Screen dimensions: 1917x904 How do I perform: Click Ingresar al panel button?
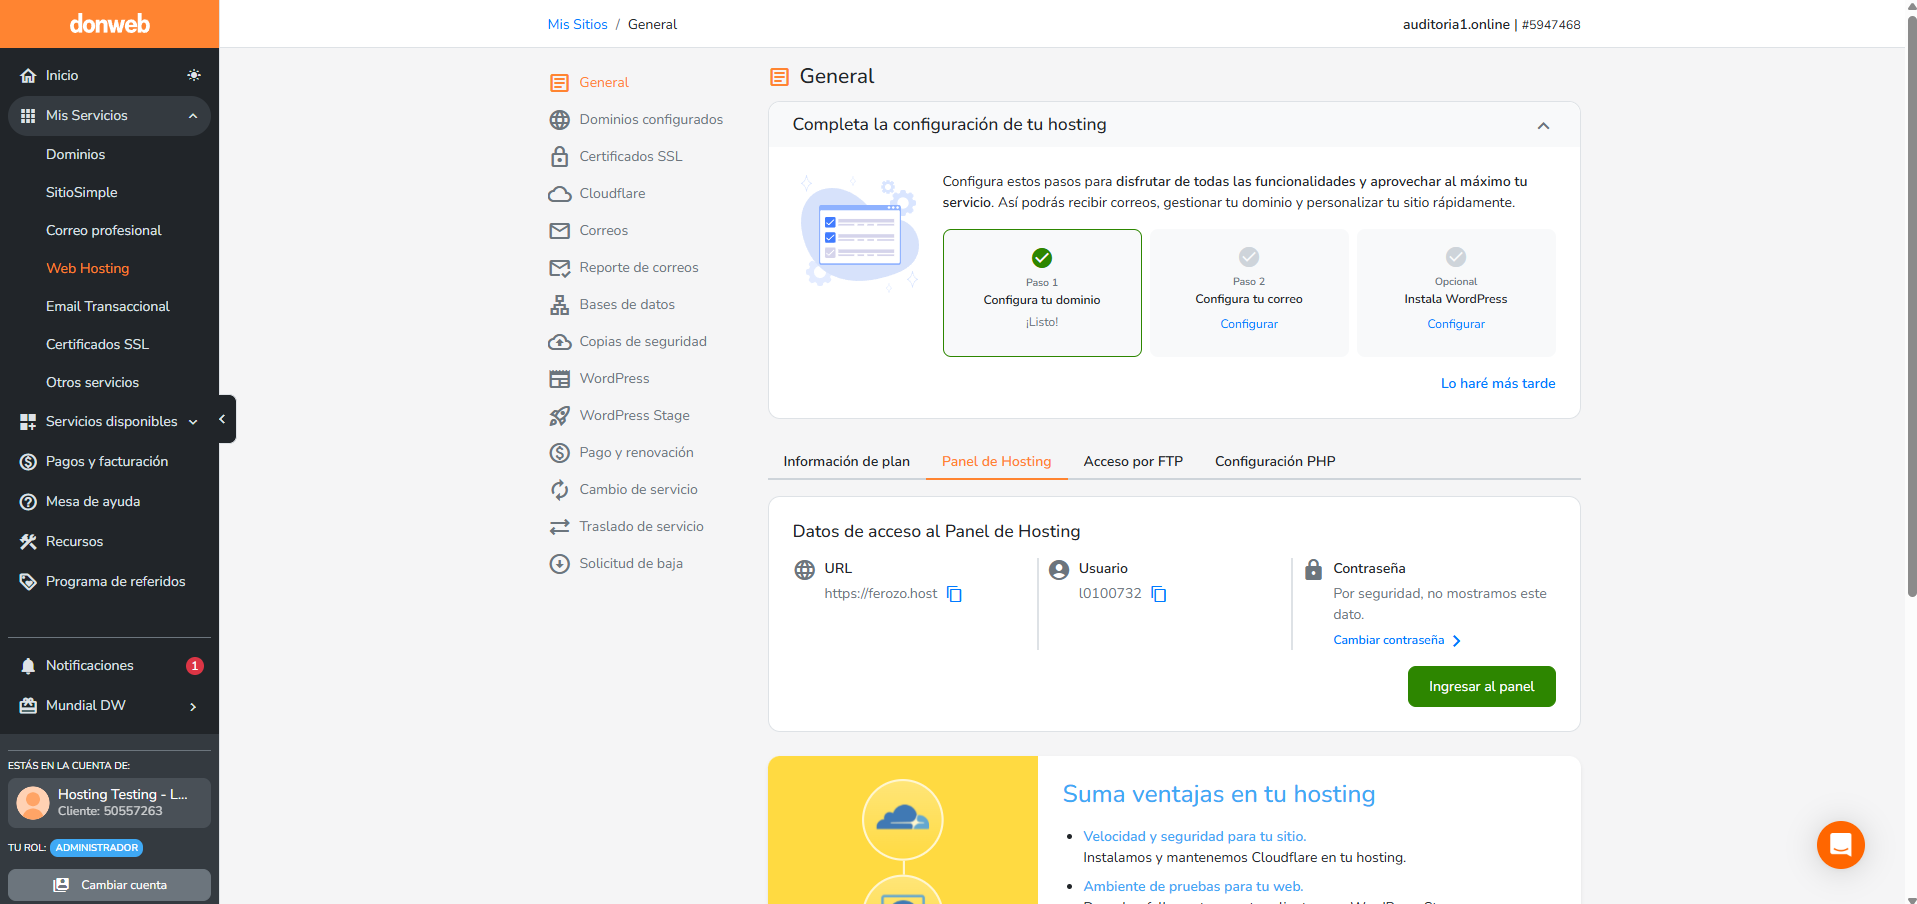(x=1481, y=687)
